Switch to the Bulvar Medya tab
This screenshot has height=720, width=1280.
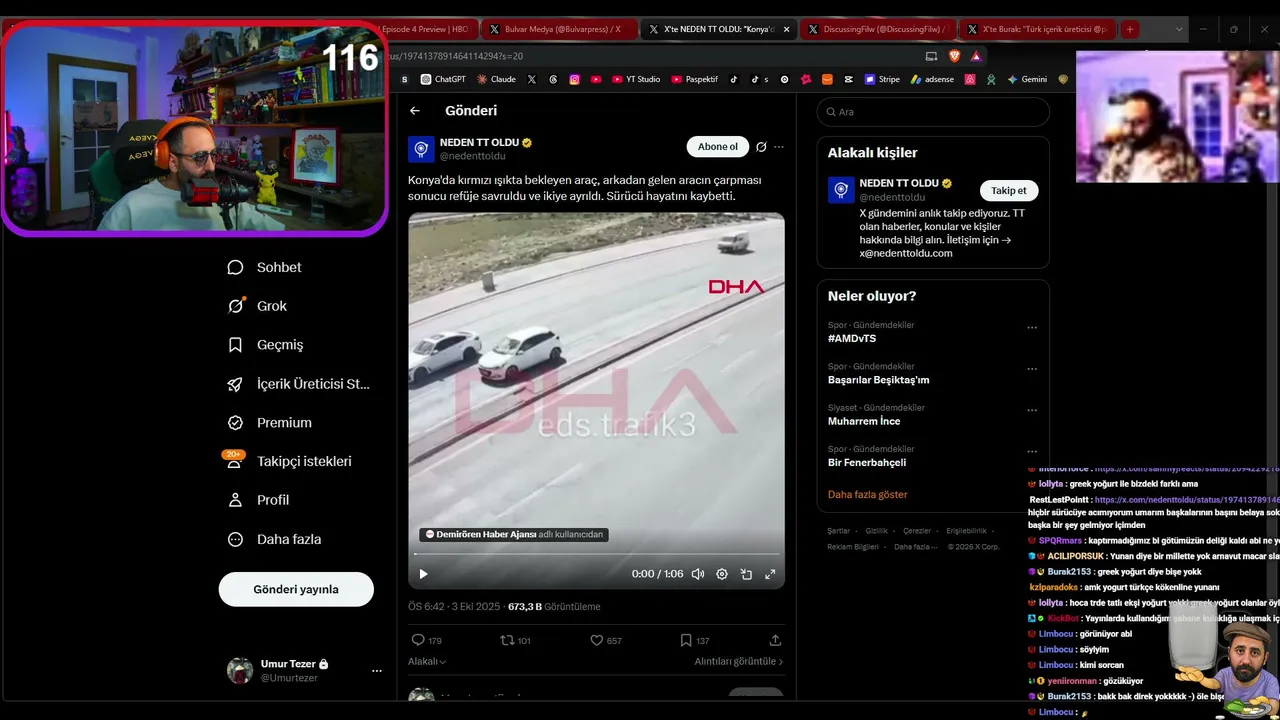pos(555,29)
